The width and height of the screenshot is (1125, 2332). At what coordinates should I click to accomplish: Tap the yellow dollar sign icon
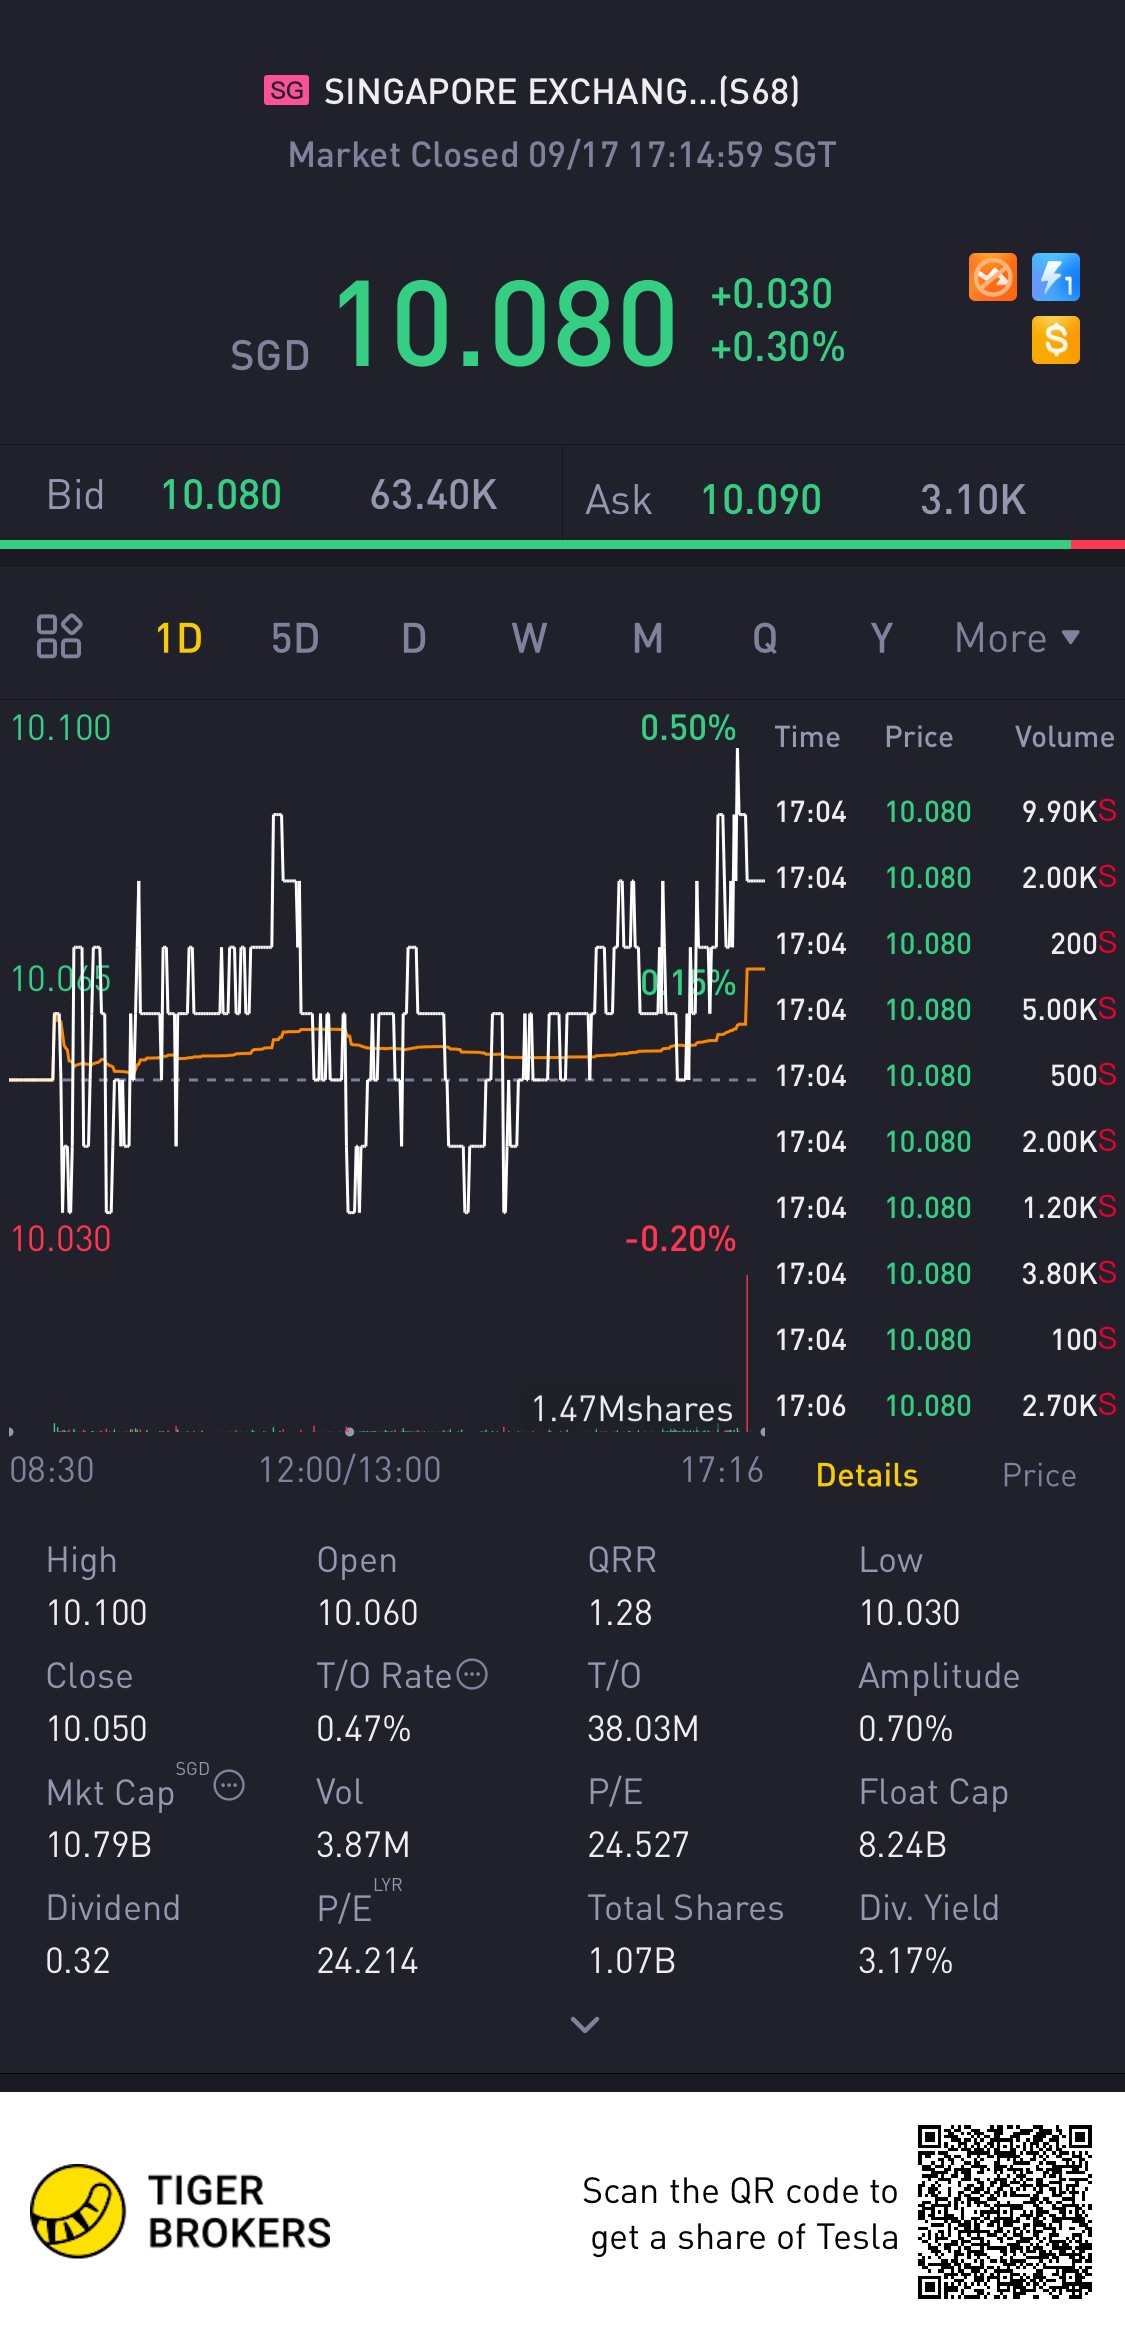coord(1056,340)
